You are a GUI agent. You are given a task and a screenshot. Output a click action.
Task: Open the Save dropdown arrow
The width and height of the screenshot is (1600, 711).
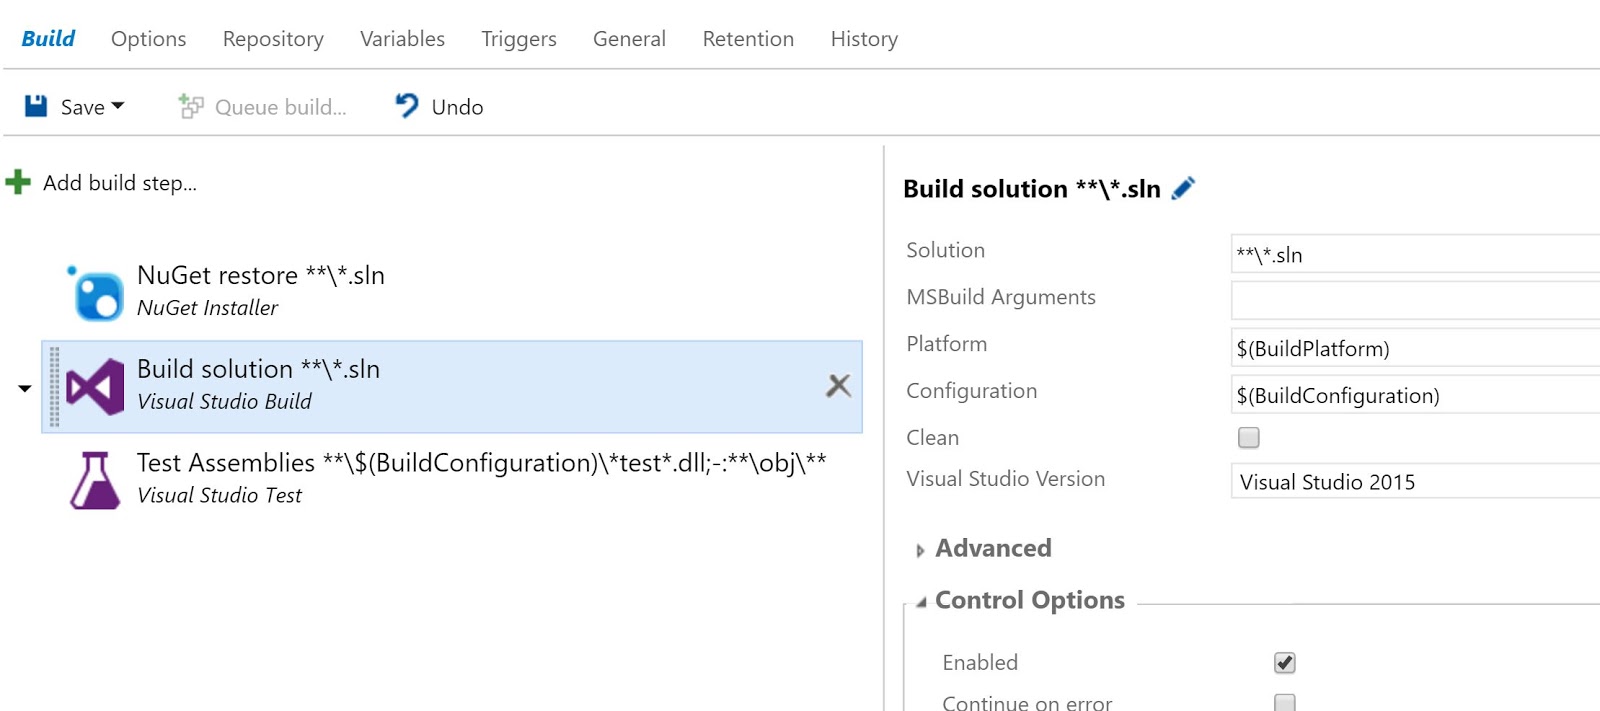tap(118, 106)
